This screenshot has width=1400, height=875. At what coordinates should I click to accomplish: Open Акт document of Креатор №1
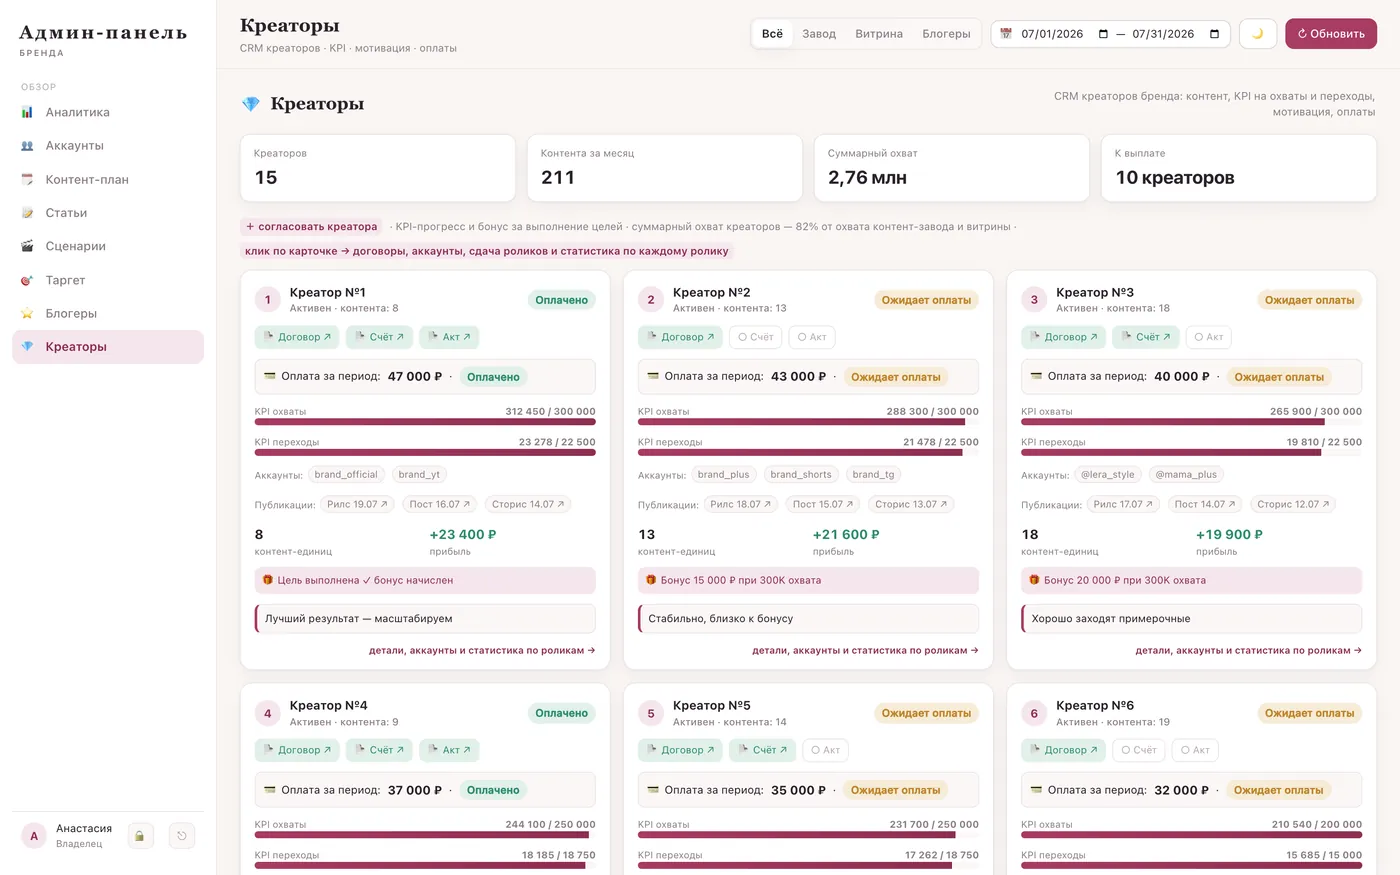[449, 337]
